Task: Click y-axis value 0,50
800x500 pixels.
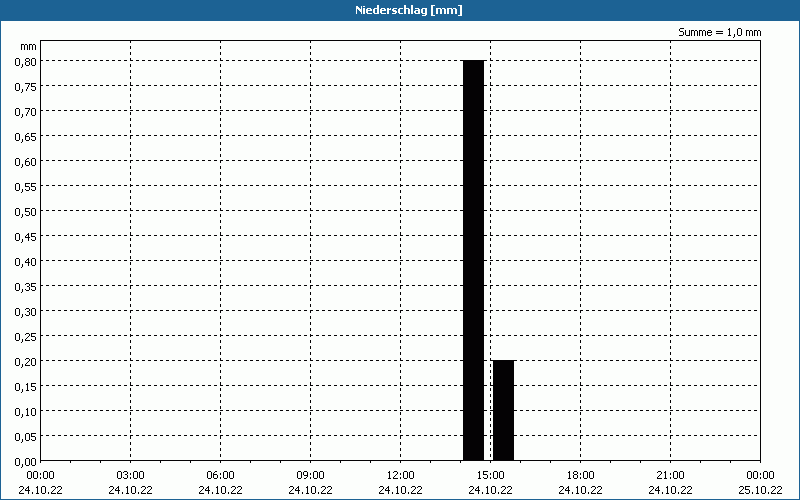Action: tap(26, 212)
